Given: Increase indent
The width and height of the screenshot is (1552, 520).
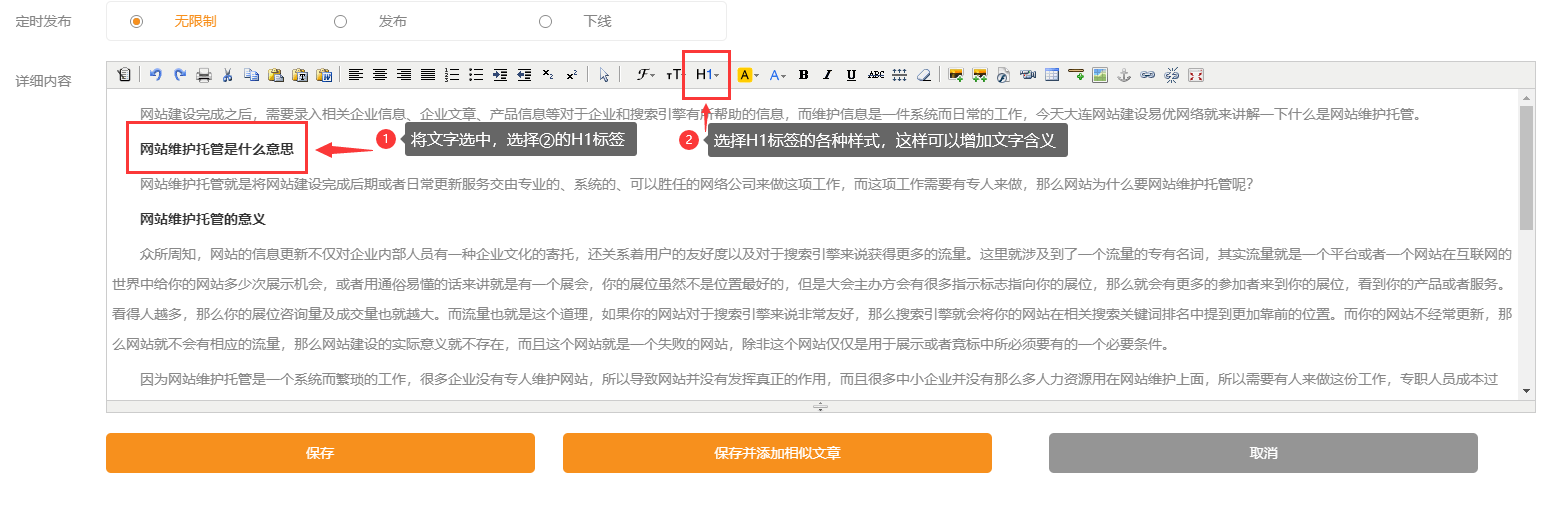Looking at the screenshot, I should pos(500,75).
